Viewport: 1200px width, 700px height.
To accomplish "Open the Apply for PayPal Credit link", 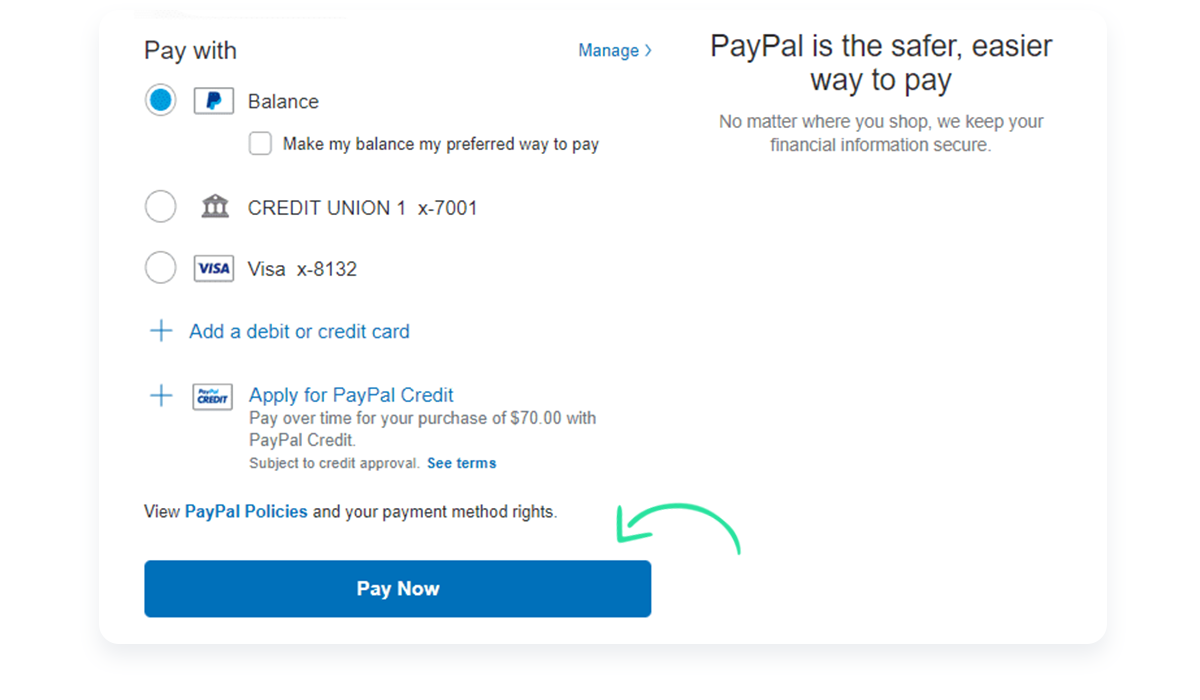I will 351,395.
